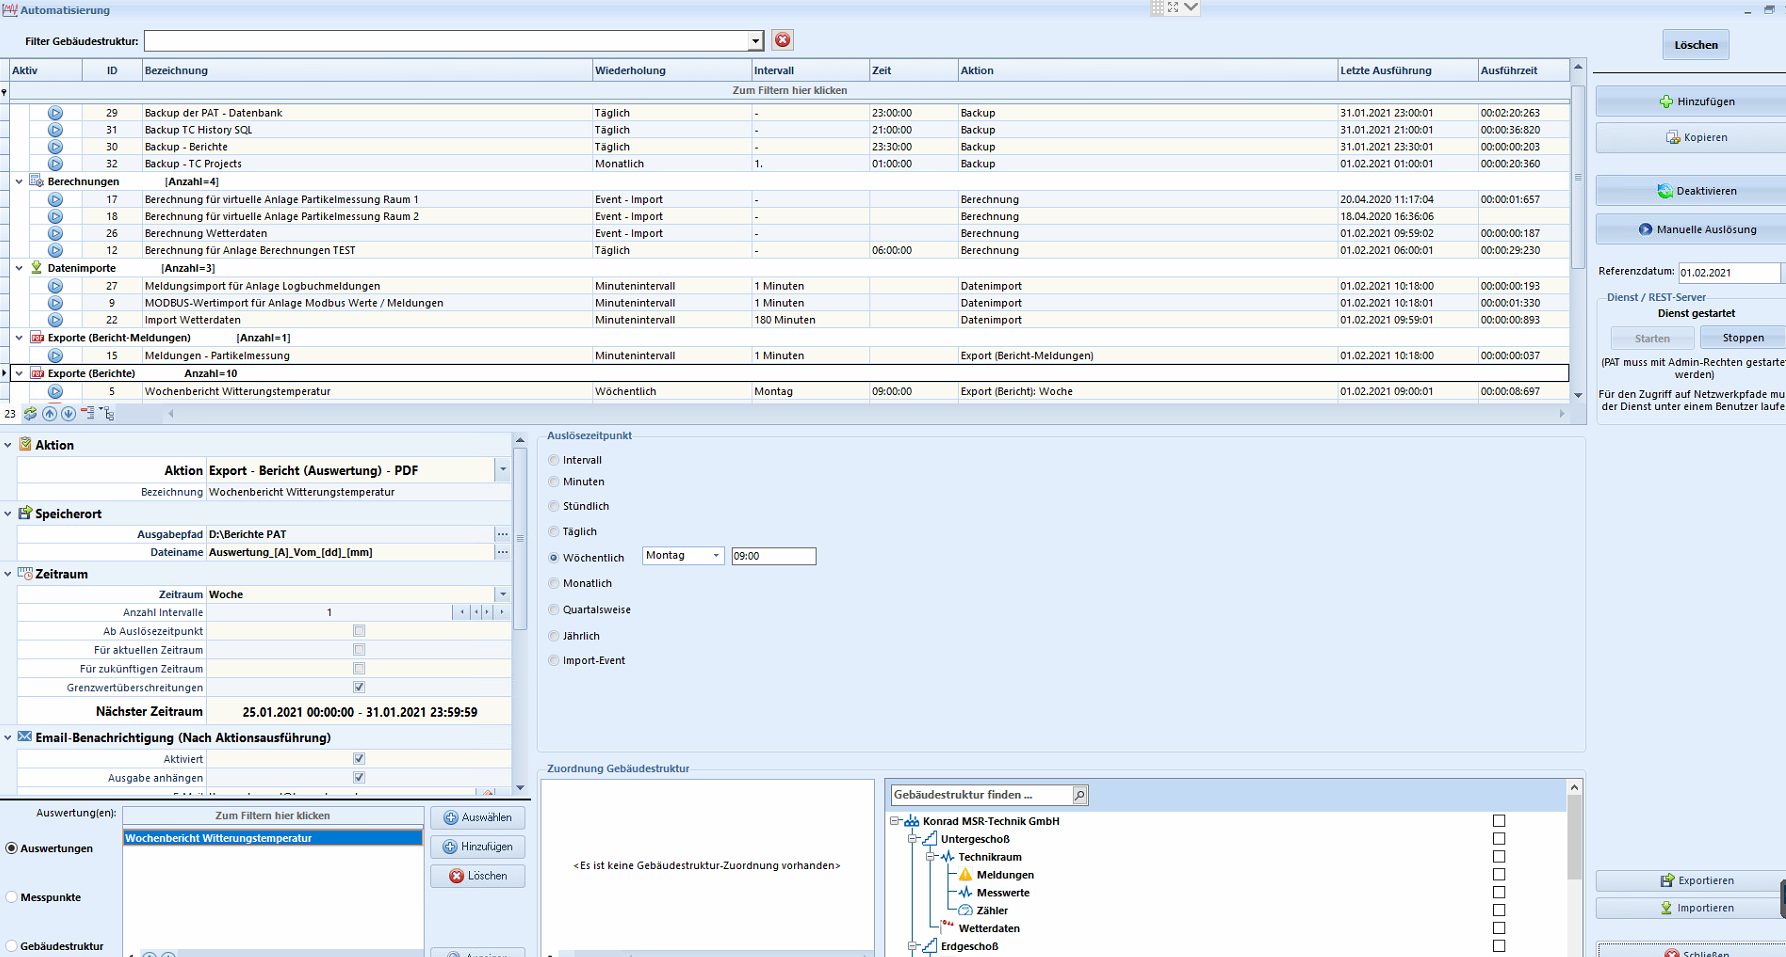Viewport: 1786px width, 957px height.
Task: Click the Gebäudestruktur tree vertical scrollbar
Action: (x=1574, y=838)
